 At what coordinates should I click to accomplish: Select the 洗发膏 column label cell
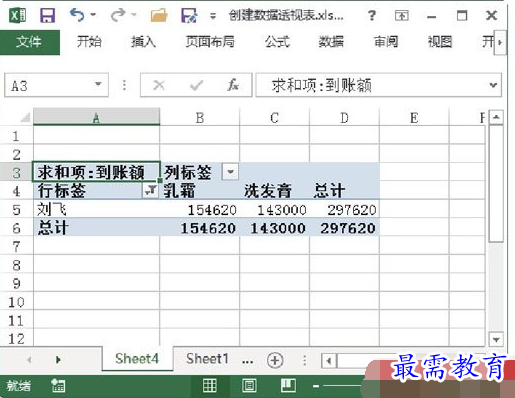click(x=274, y=191)
